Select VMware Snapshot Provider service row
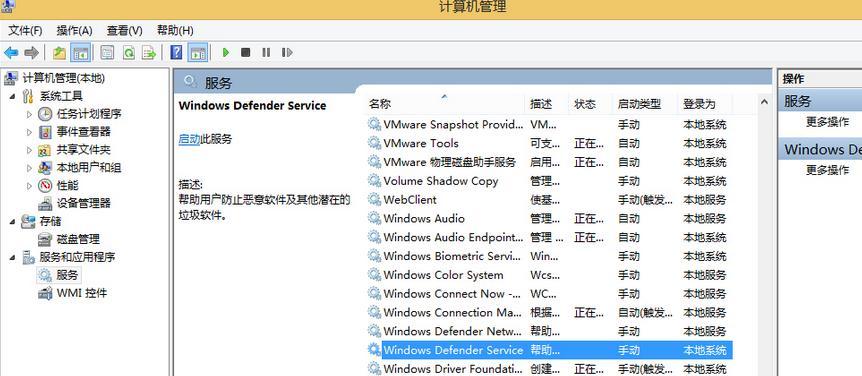The image size is (862, 376). pos(549,125)
